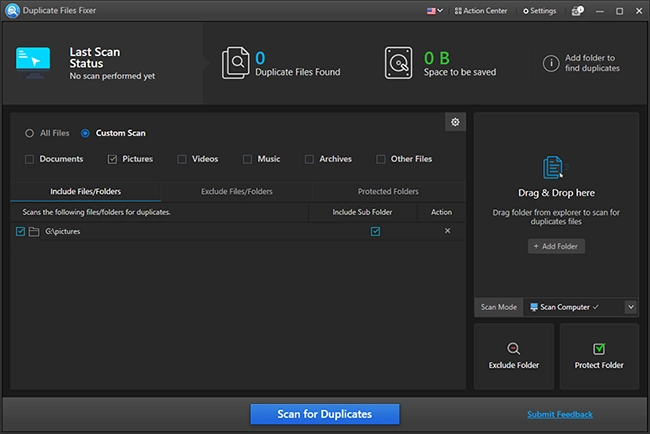Switch to Include Files/Folders tab
The width and height of the screenshot is (650, 434).
pos(85,192)
